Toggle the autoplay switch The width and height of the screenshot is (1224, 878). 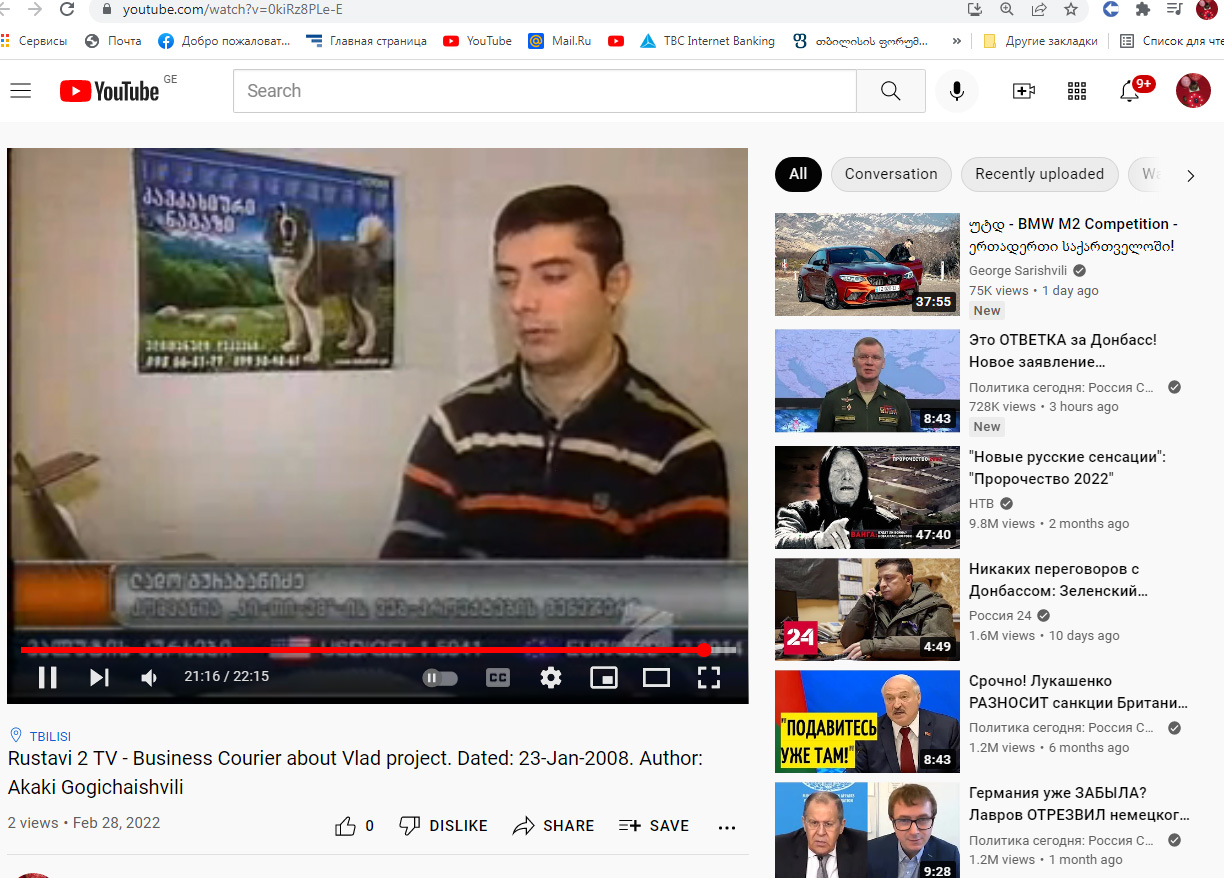click(x=440, y=677)
